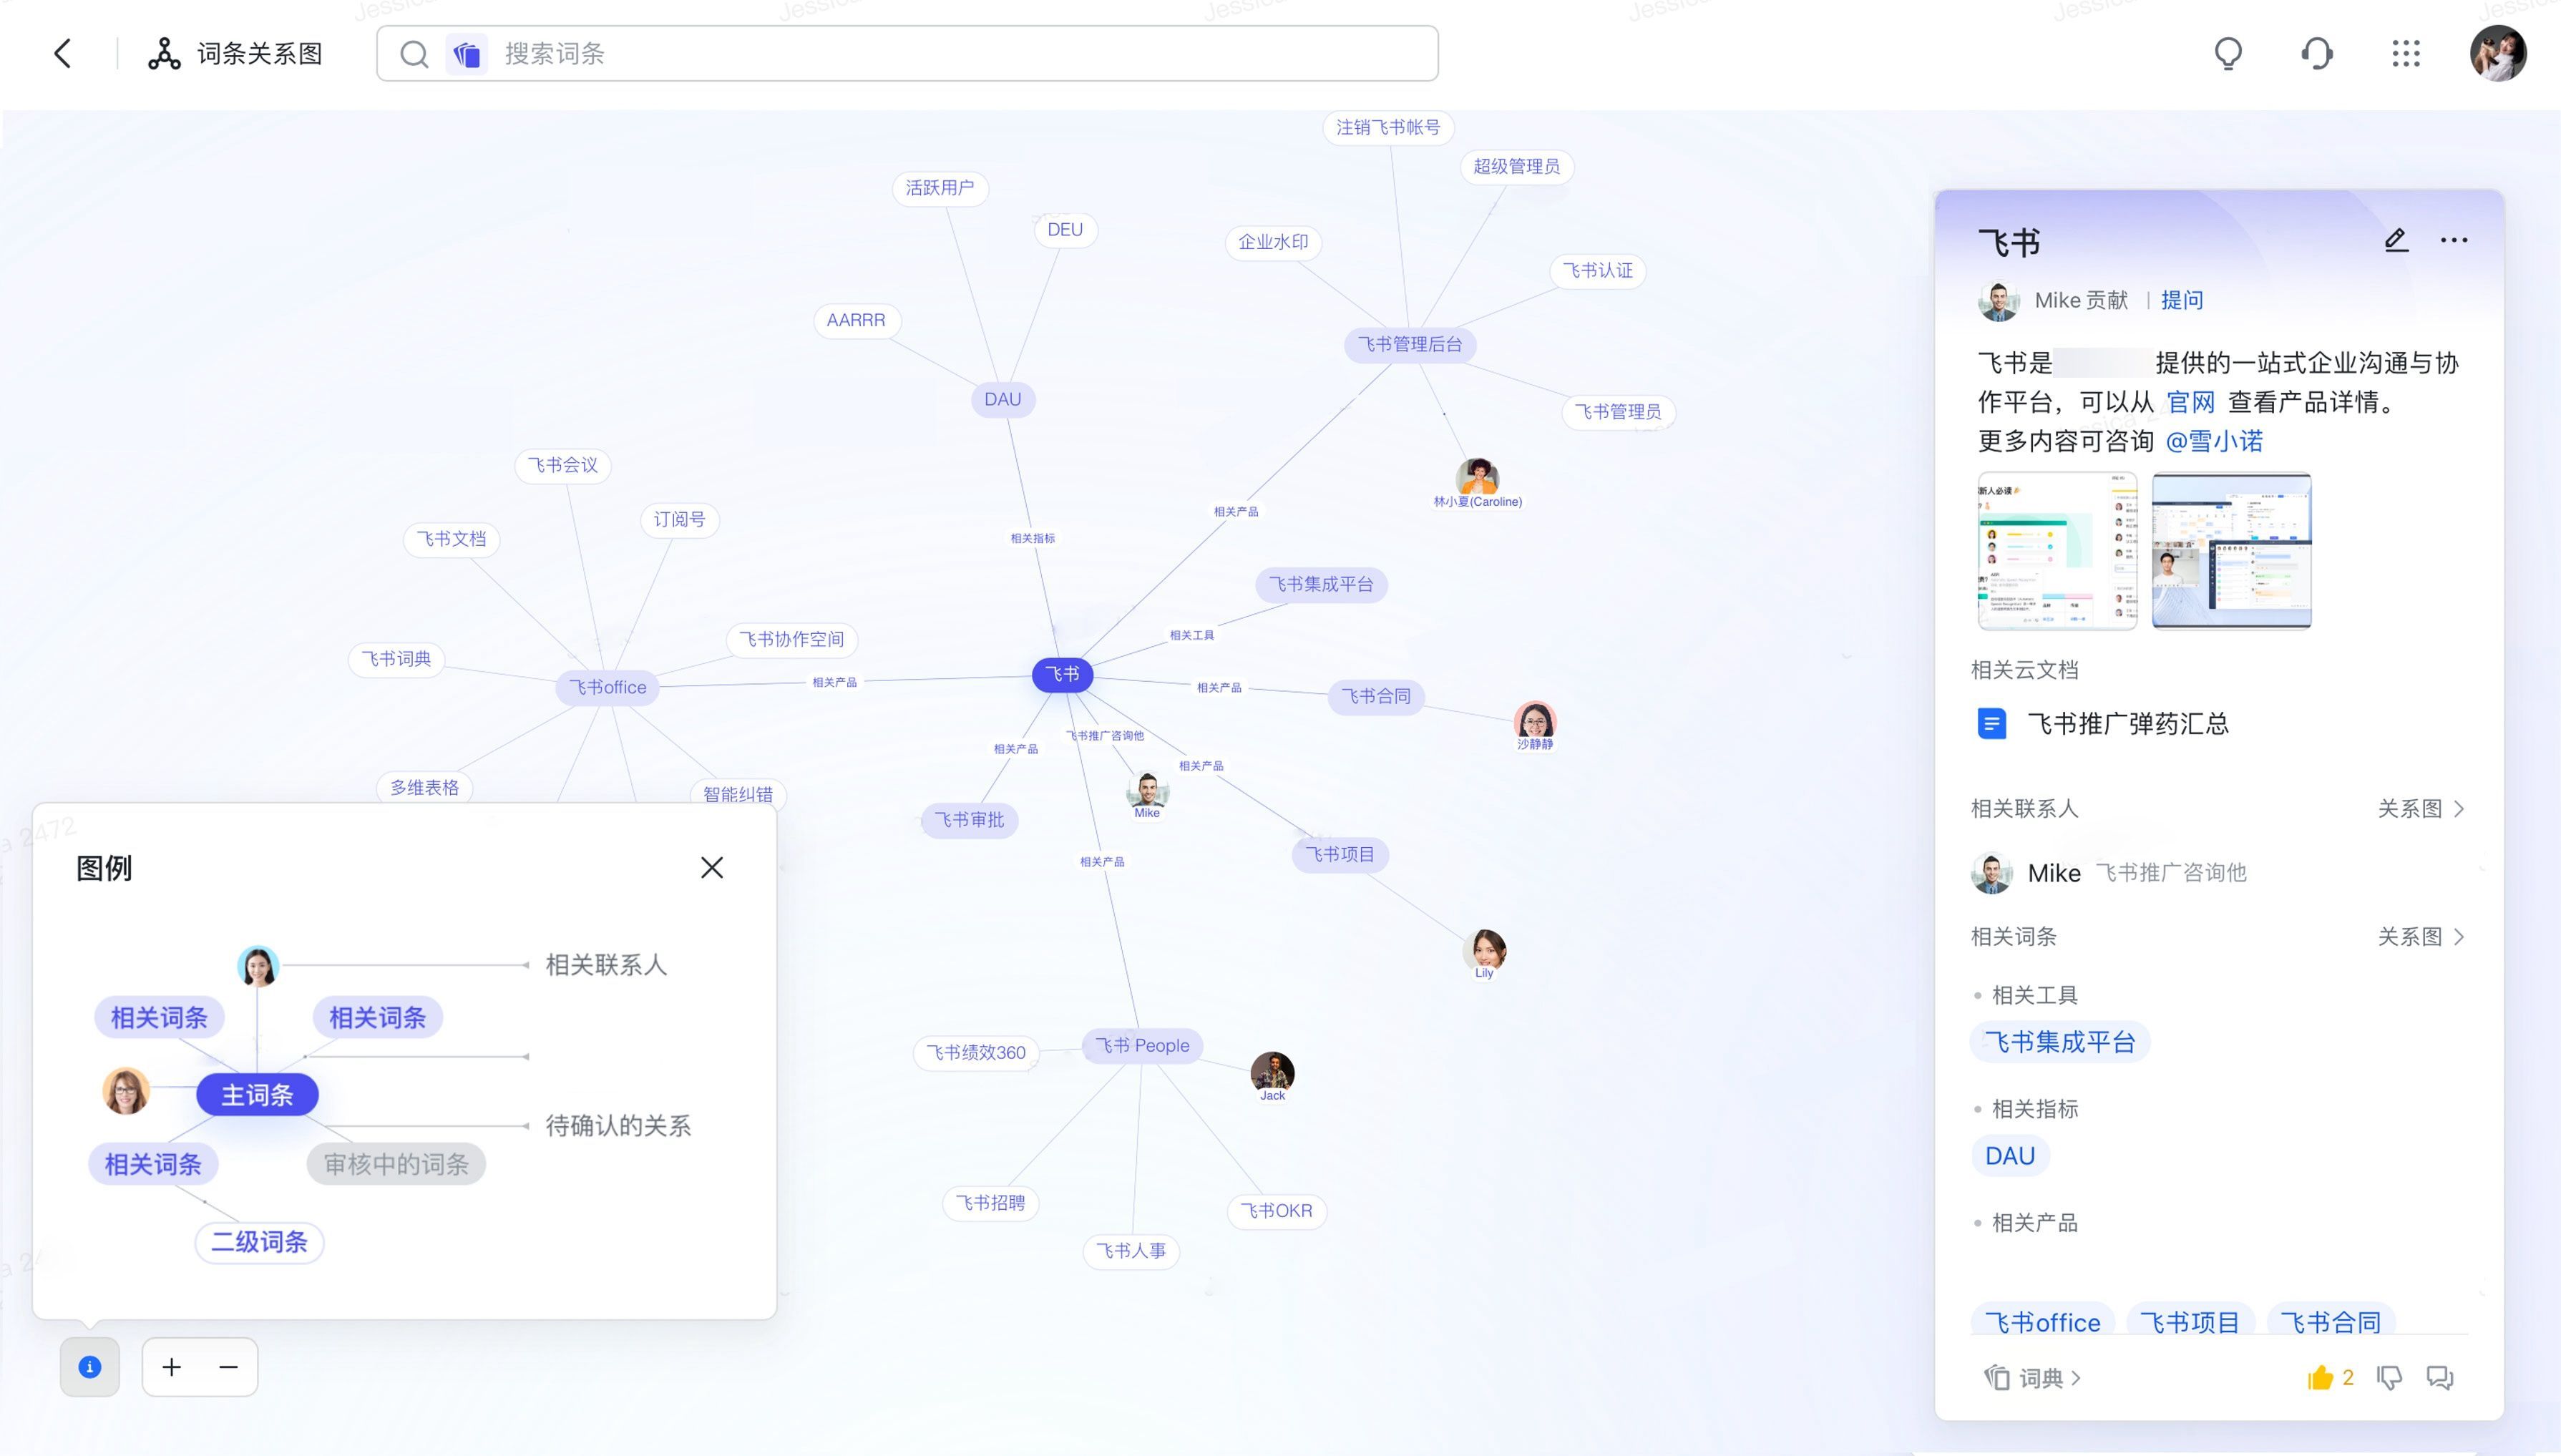
Task: Click the Mike avatar graph node
Action: 1147,790
